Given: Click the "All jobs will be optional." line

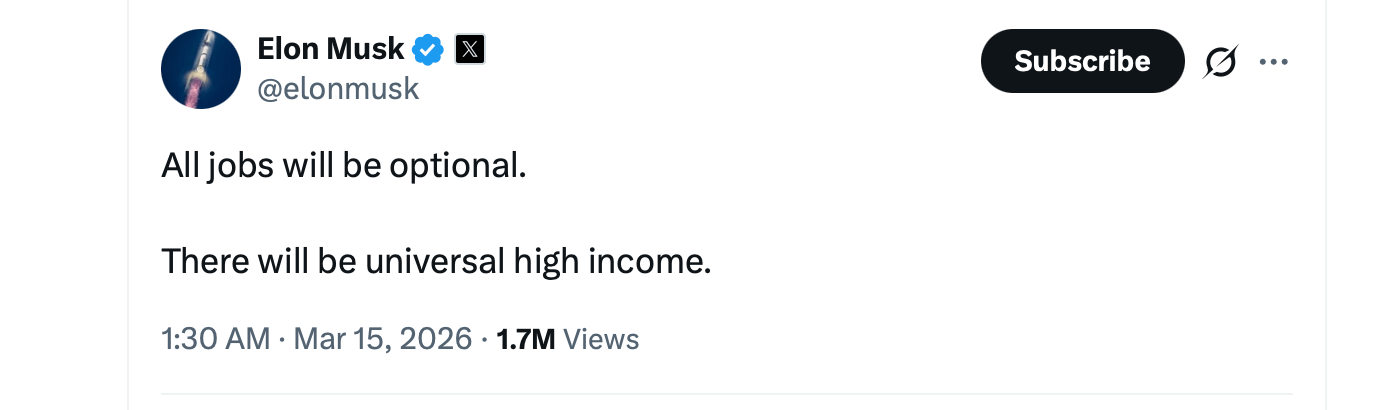Looking at the screenshot, I should click(x=343, y=165).
